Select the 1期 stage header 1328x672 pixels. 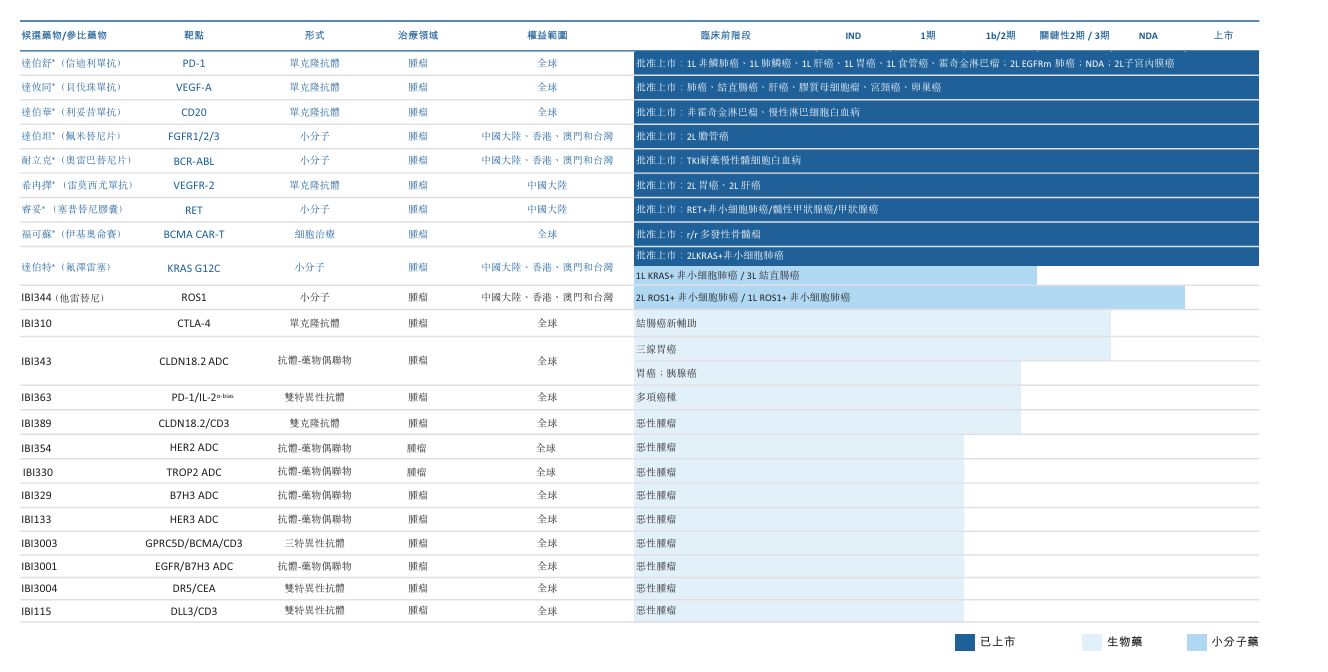point(928,35)
